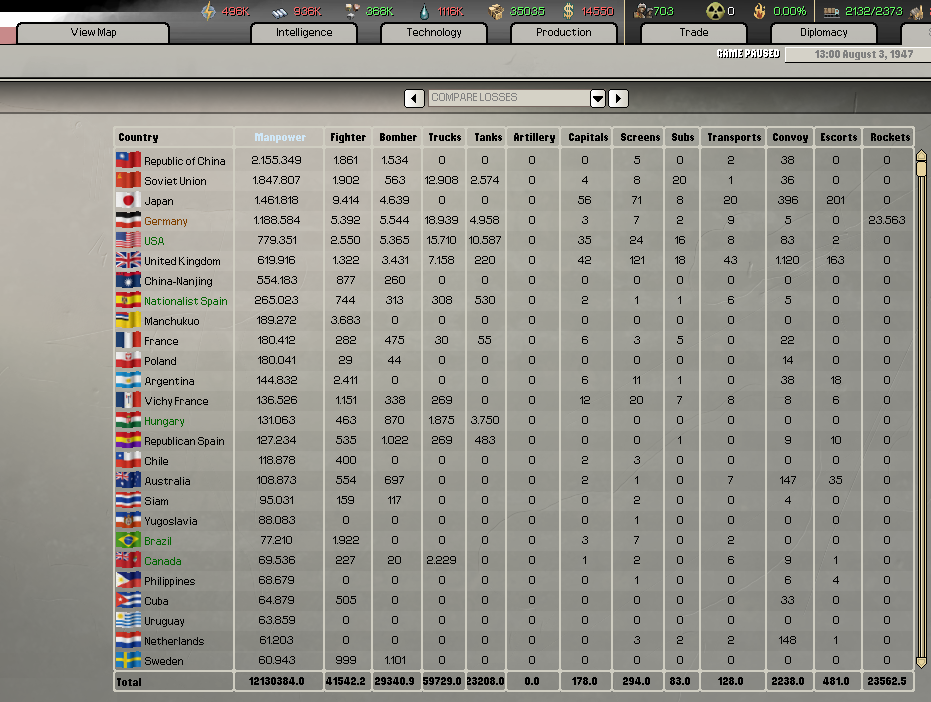The image size is (931, 702).
Task: Click the Hungary flag icon
Action: pyautogui.click(x=128, y=420)
